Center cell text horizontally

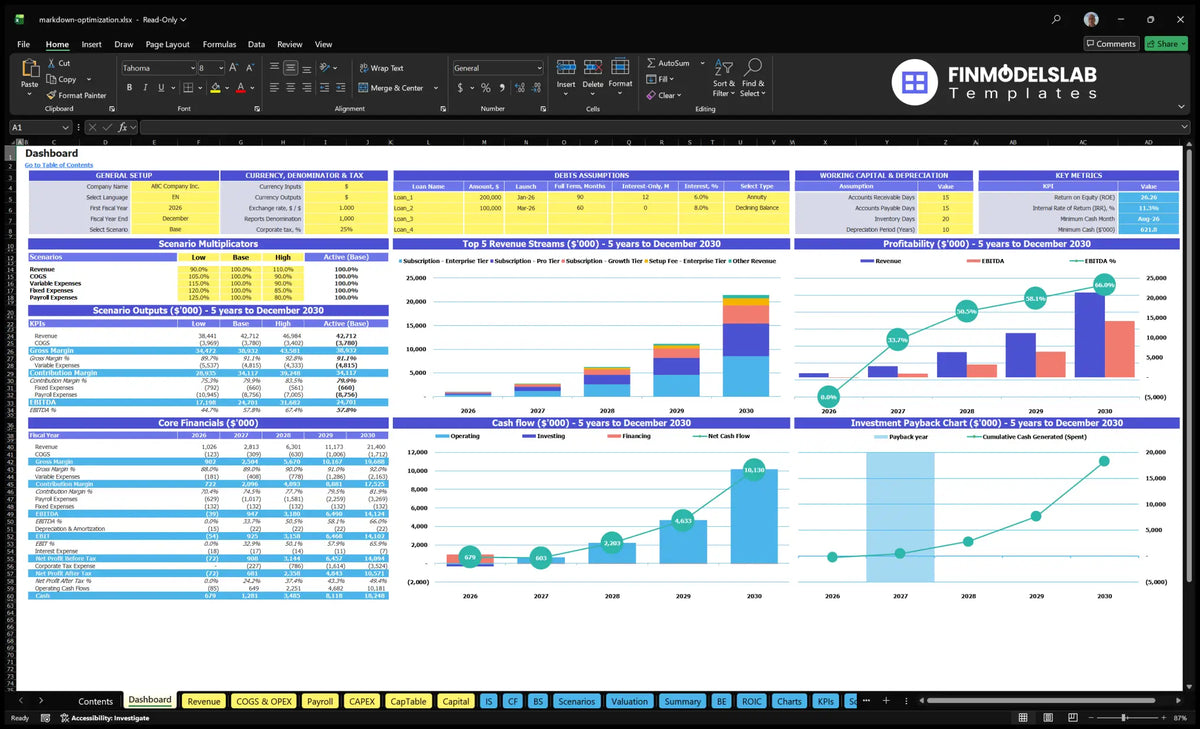[x=291, y=88]
